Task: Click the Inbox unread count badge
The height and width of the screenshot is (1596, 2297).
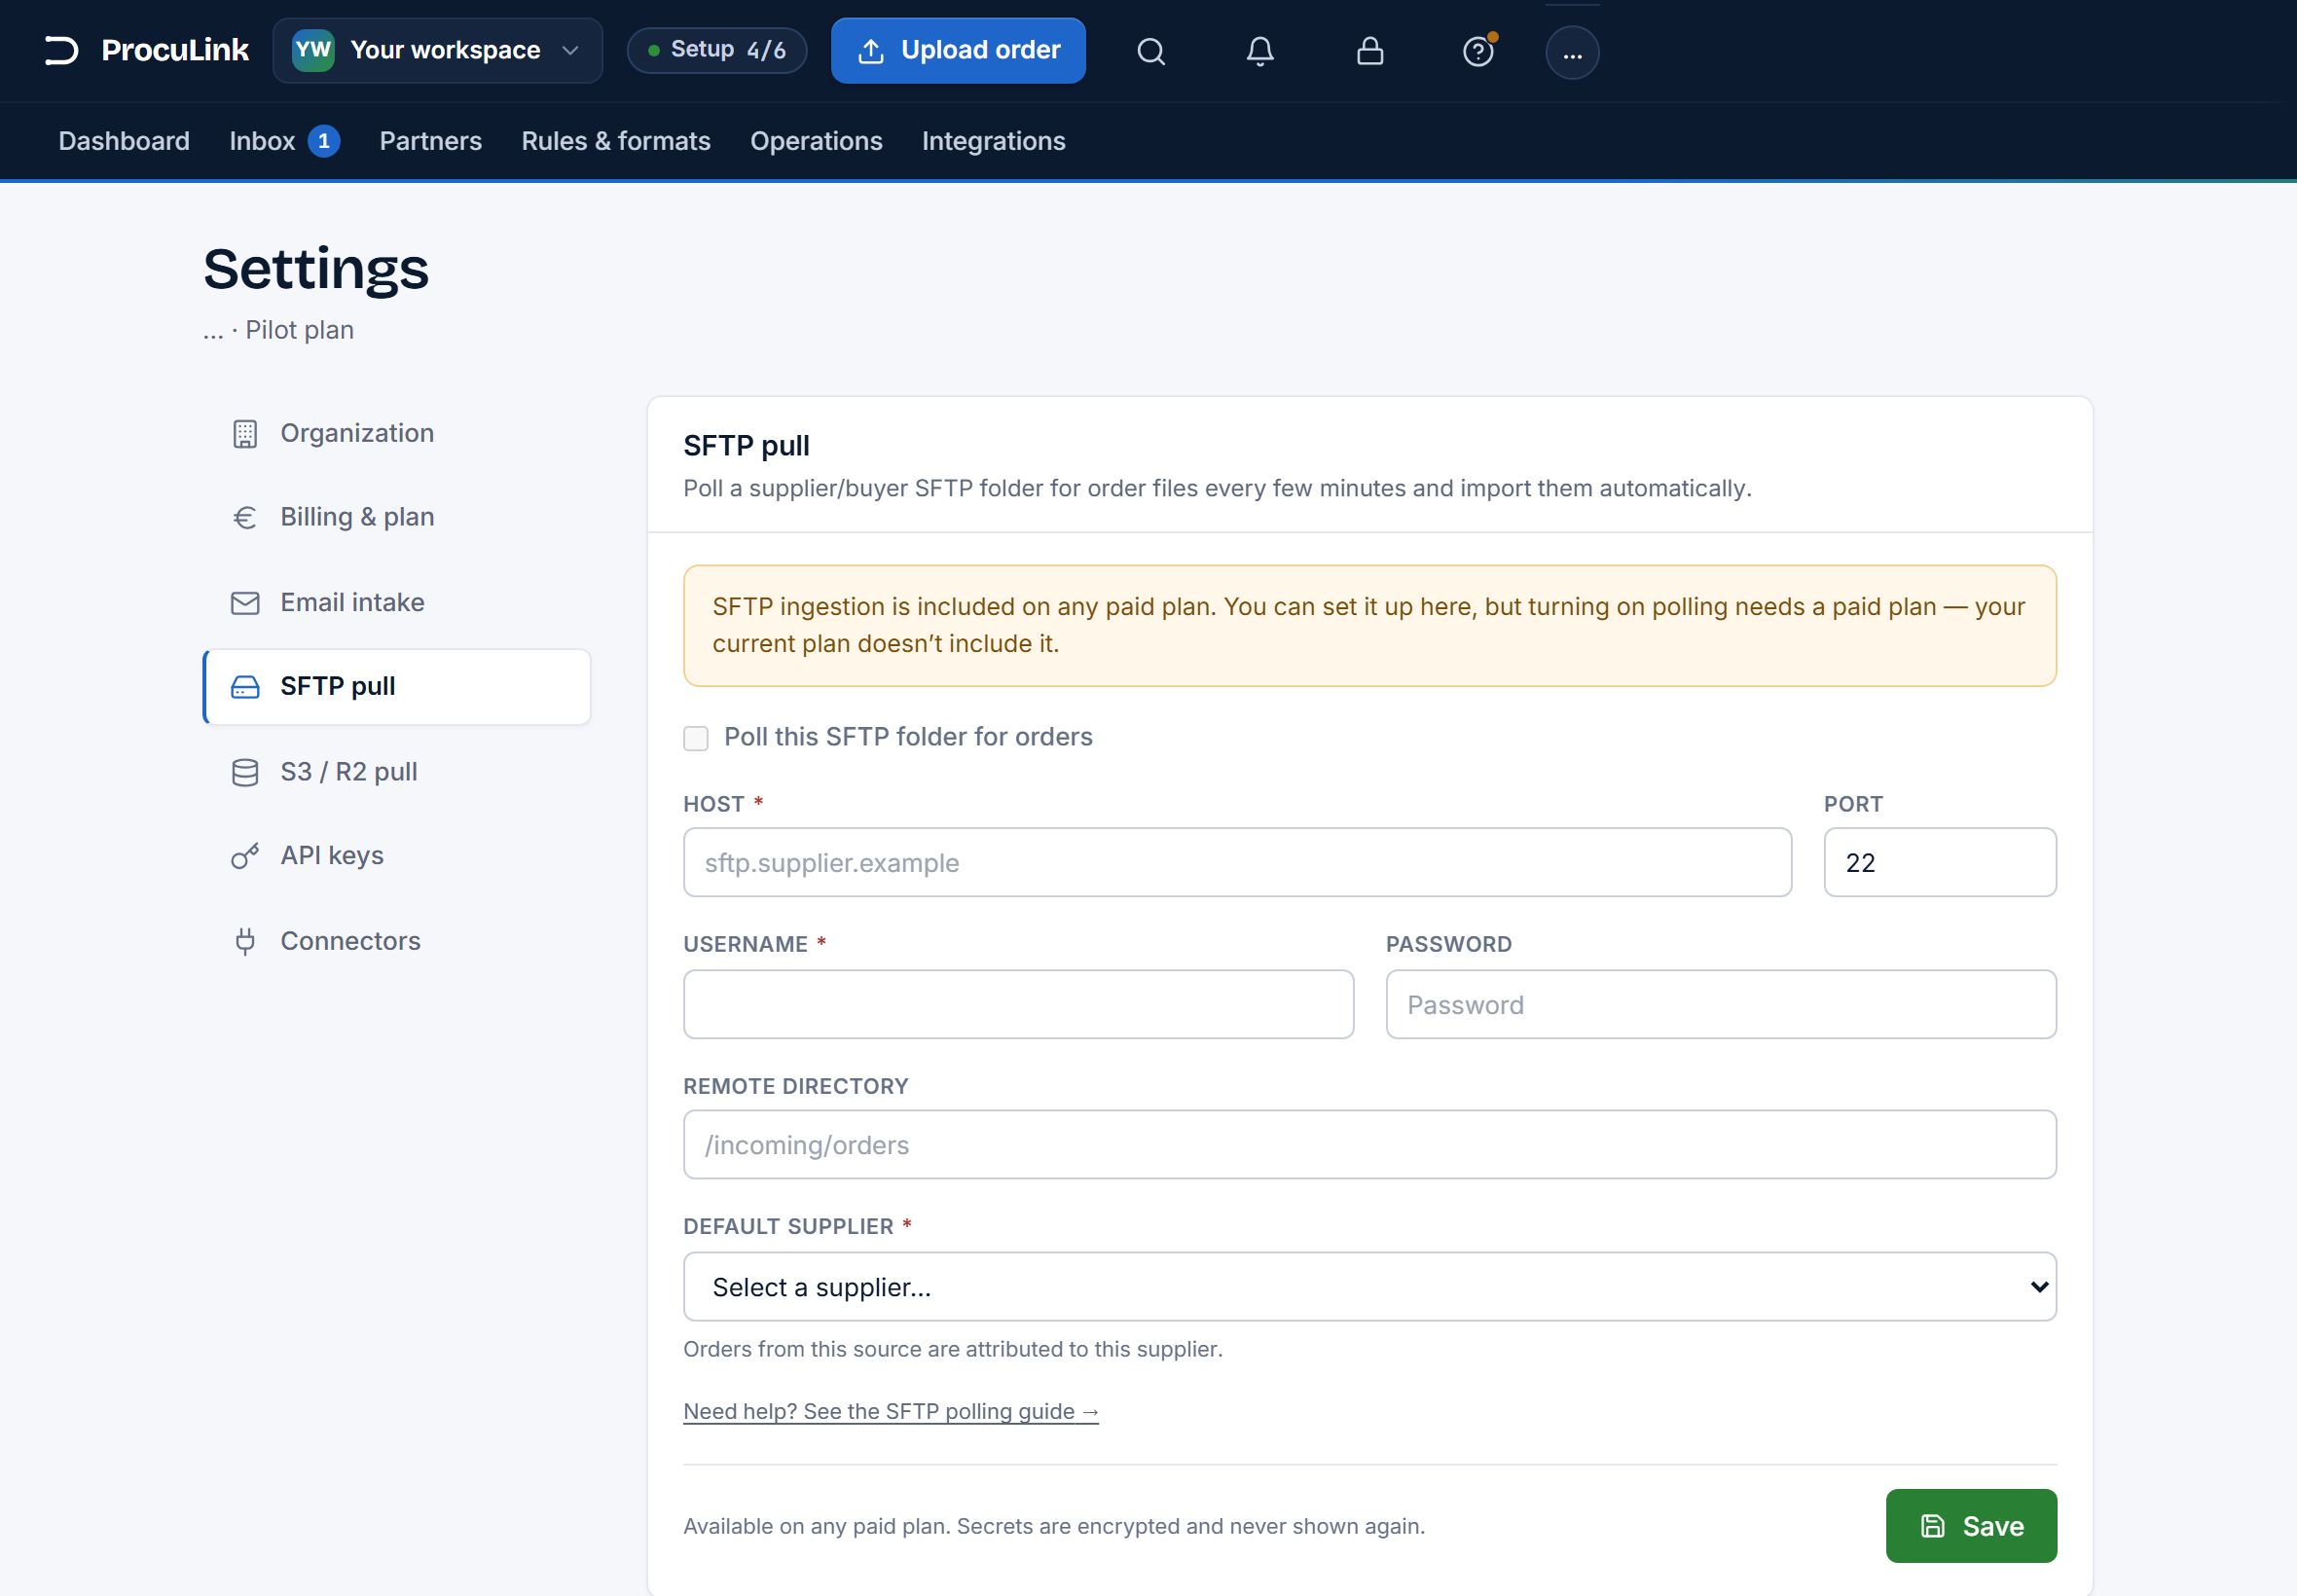Action: 324,141
